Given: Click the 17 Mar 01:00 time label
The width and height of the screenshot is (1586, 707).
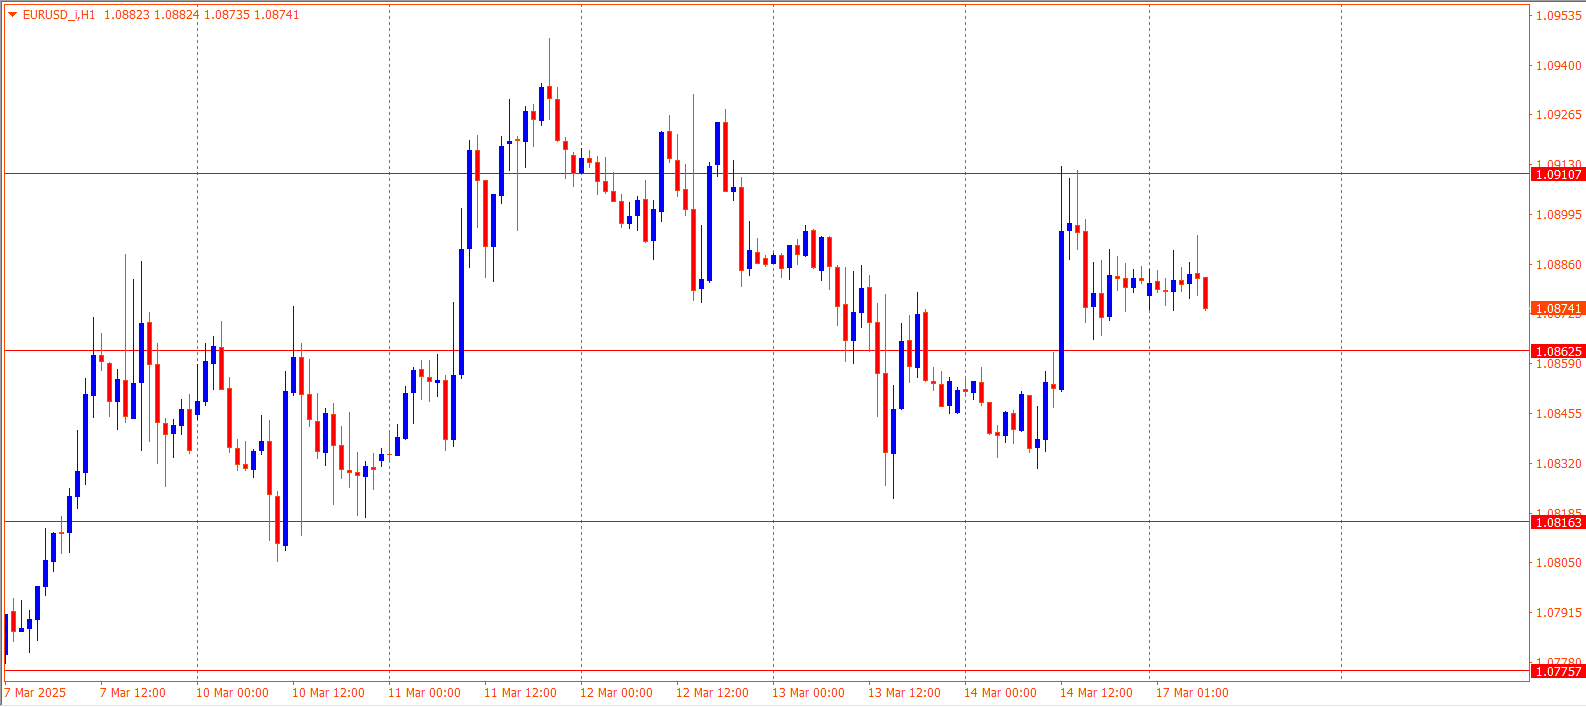Looking at the screenshot, I should coord(1192,693).
